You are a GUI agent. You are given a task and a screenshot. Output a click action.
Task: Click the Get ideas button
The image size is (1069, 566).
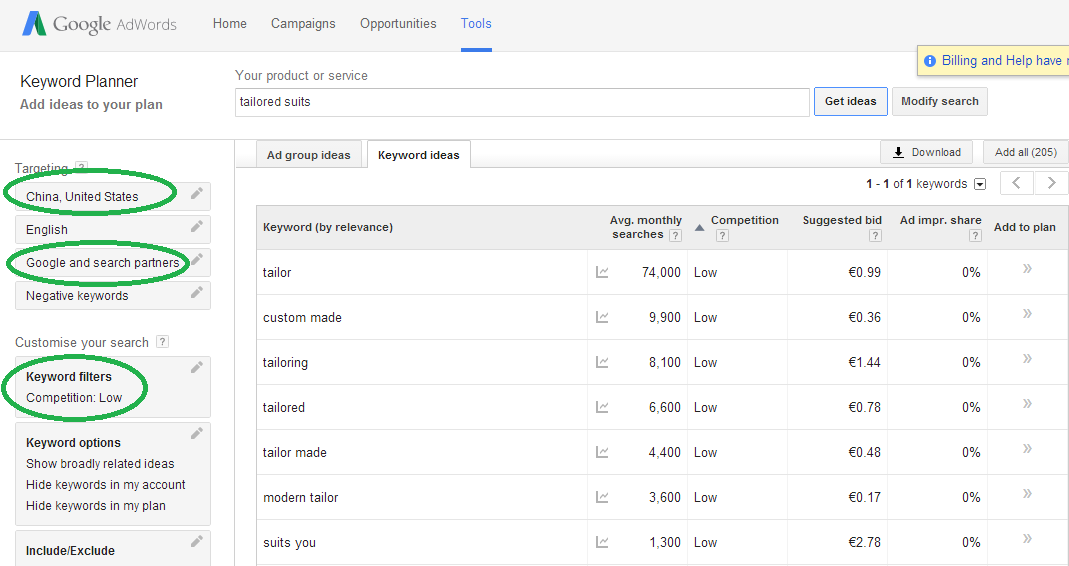[850, 101]
